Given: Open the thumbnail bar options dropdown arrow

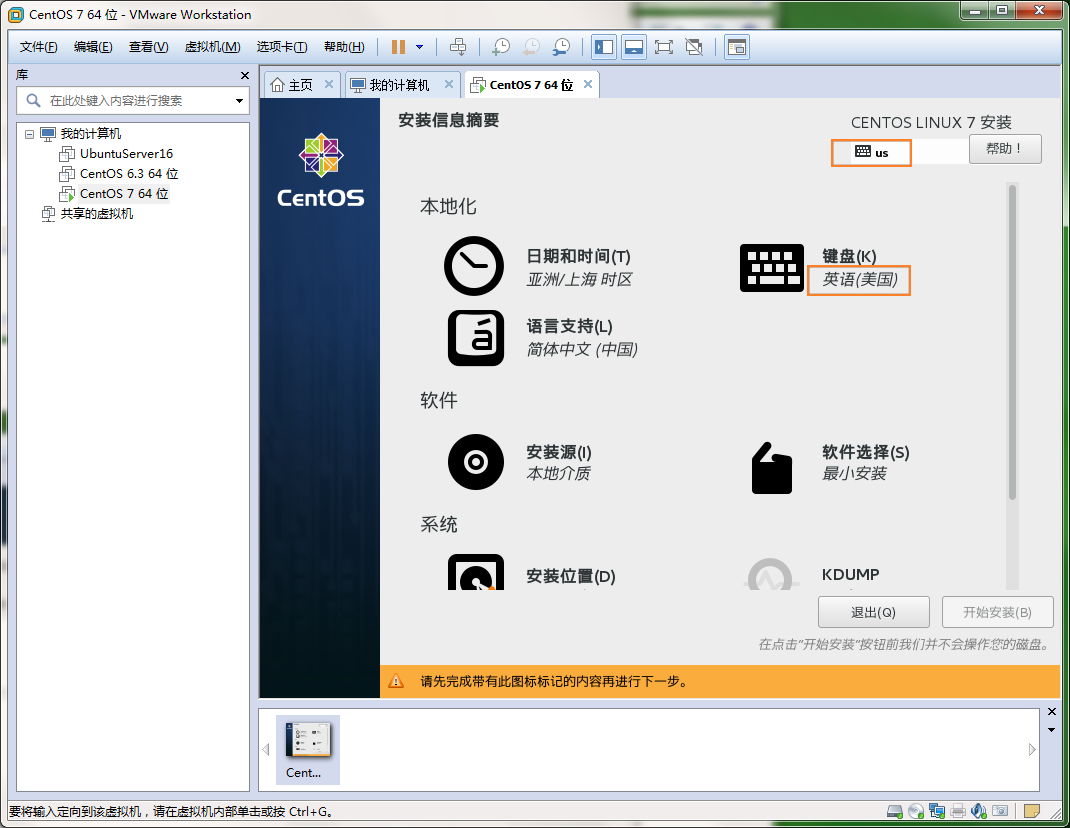Looking at the screenshot, I should point(1052,730).
